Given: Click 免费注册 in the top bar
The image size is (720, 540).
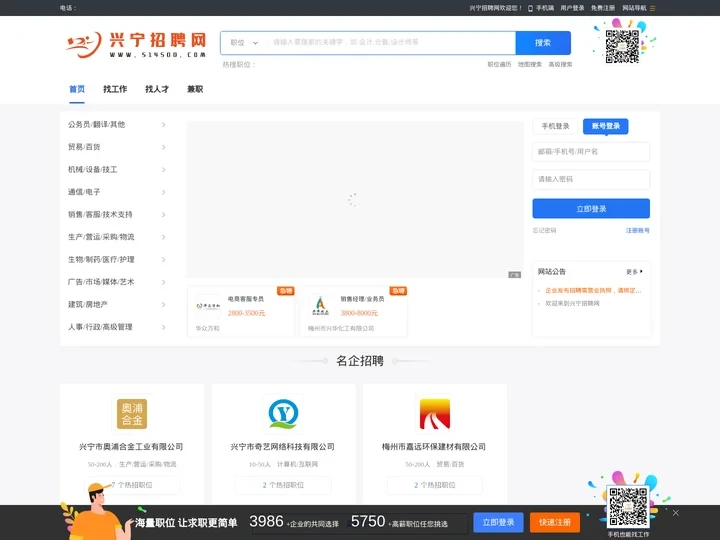Looking at the screenshot, I should 602,8.
